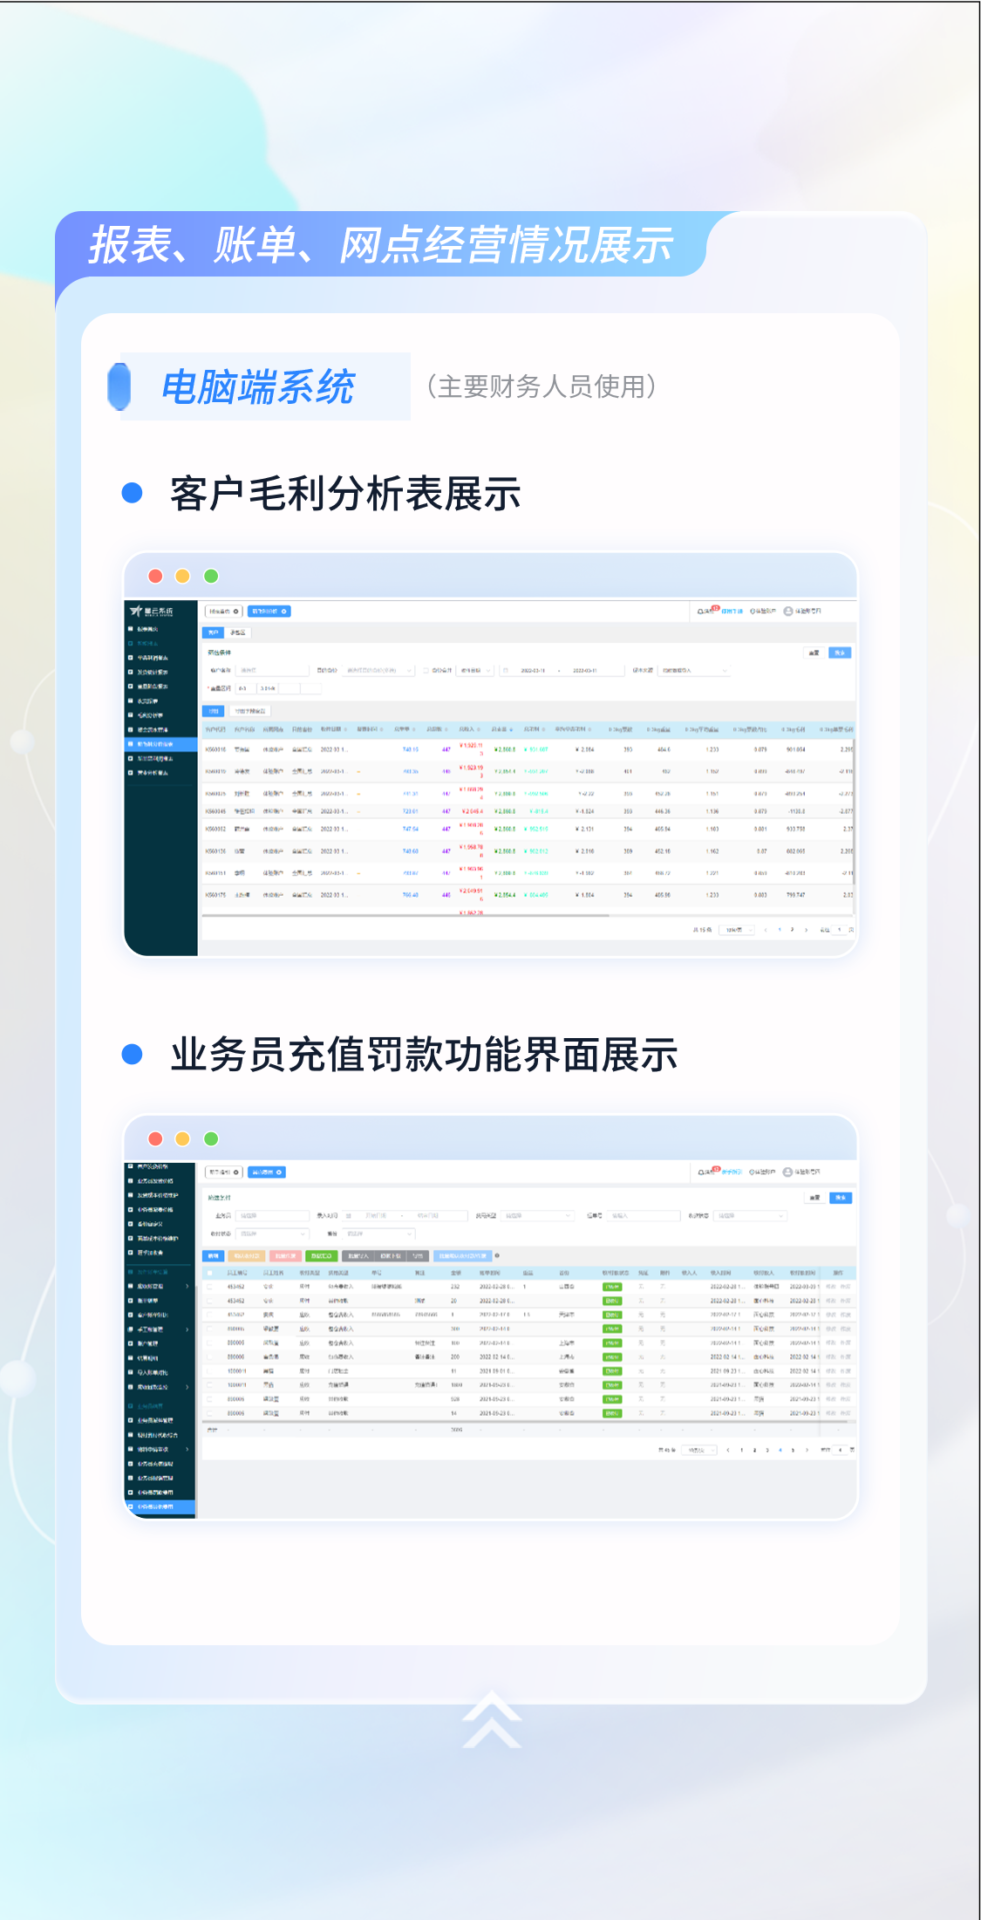Toggle the checkbox in the top window filter row
Image resolution: width=981 pixels, height=1920 pixels.
point(426,671)
